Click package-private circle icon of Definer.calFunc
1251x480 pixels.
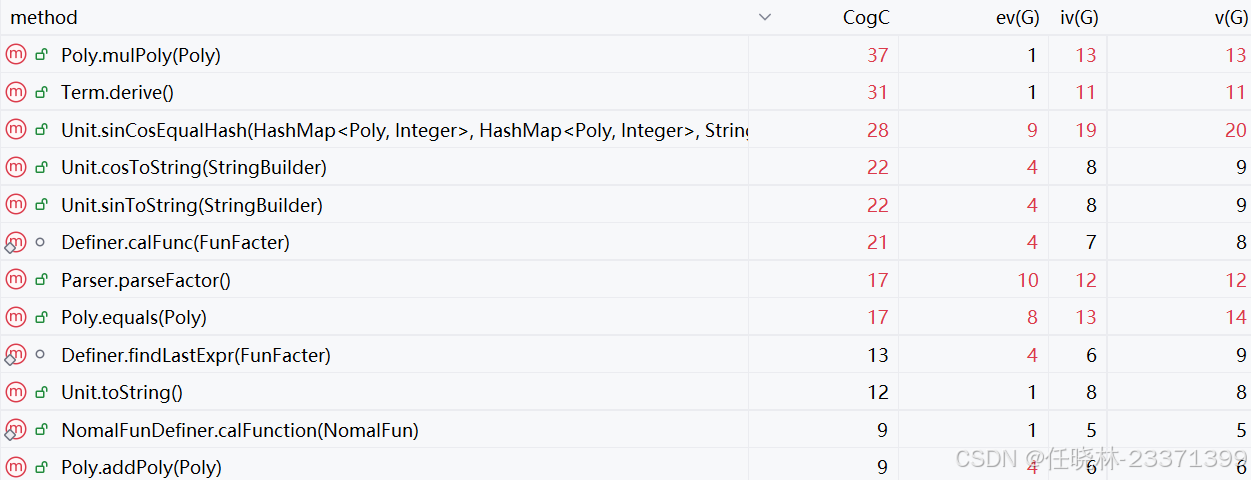coord(40,242)
